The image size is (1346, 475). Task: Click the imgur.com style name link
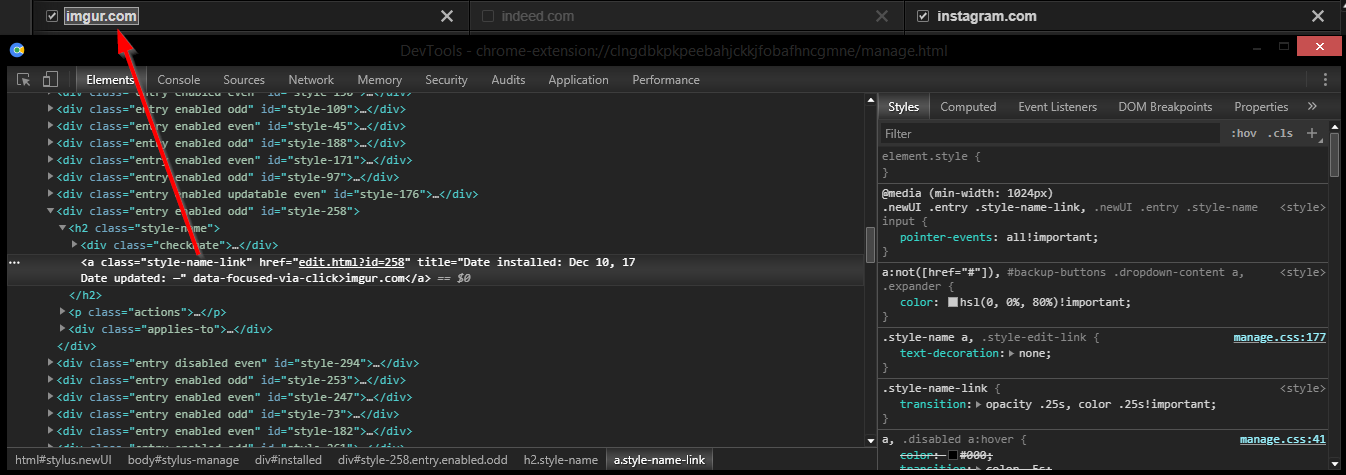tap(101, 16)
